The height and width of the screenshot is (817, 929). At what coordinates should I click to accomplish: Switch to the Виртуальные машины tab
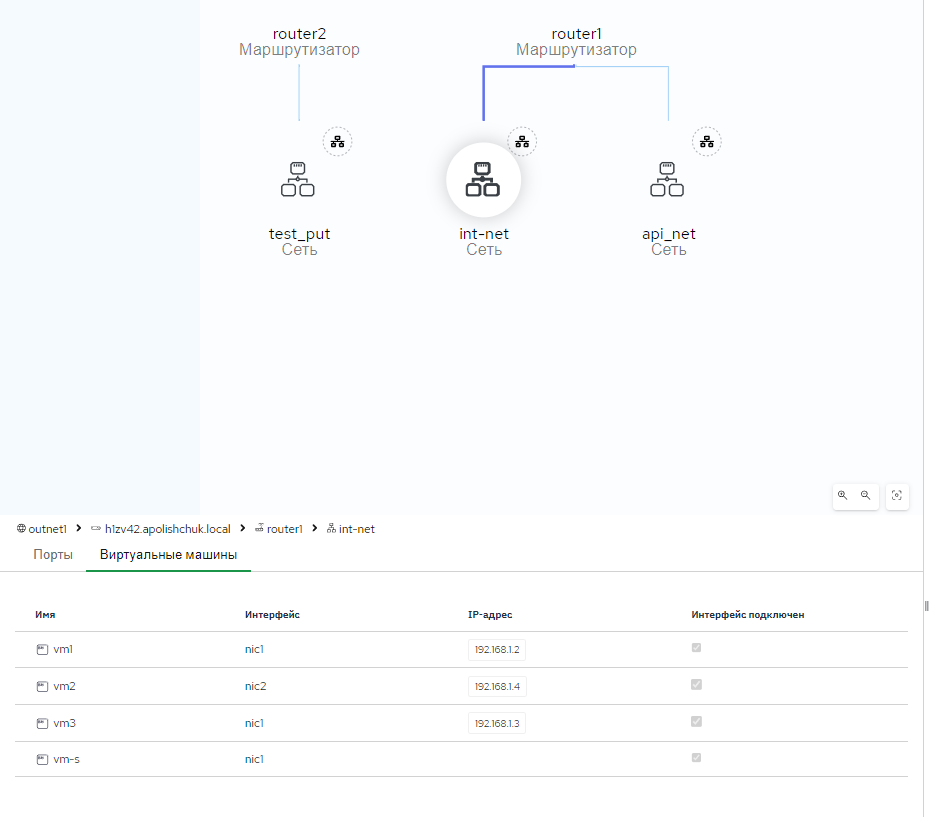click(x=168, y=555)
